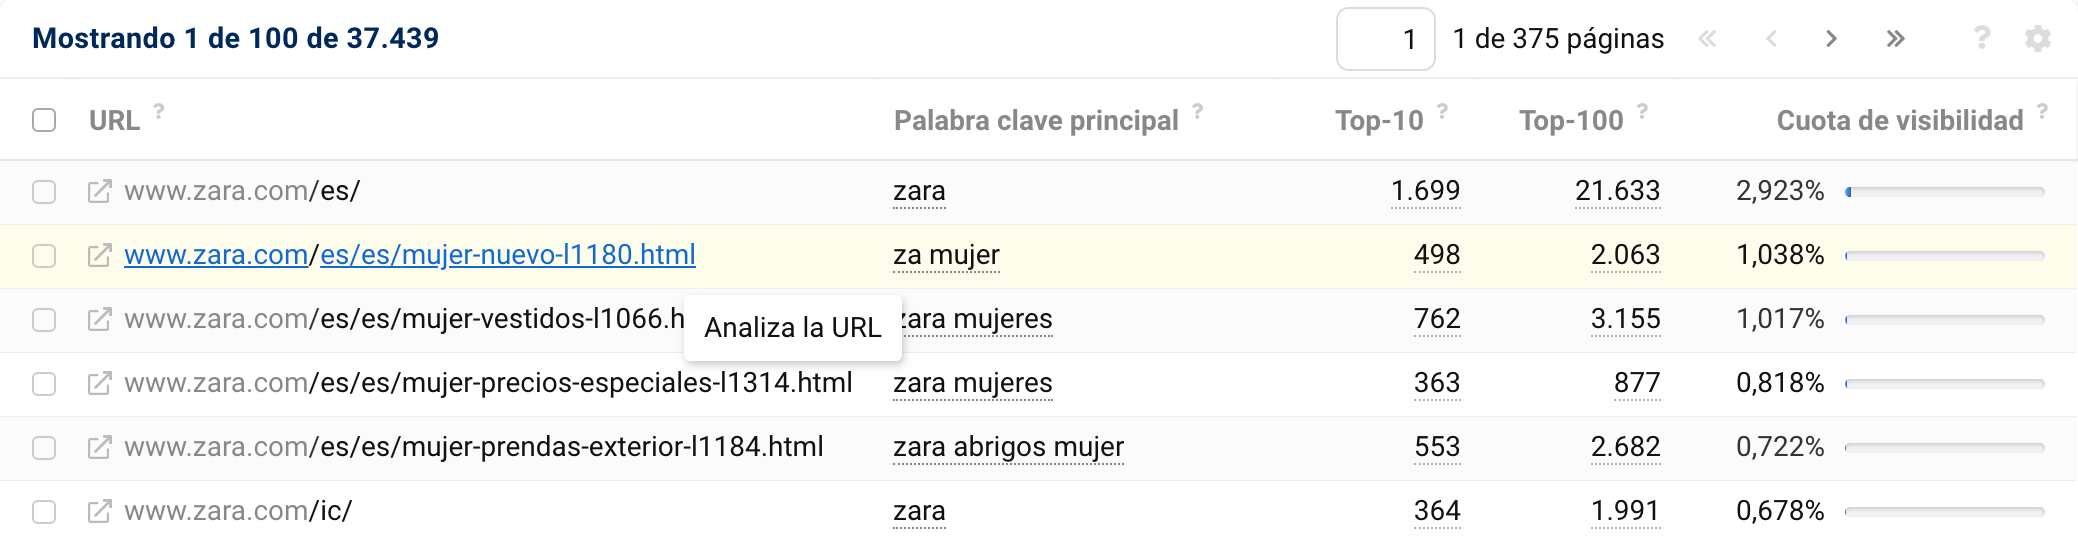
Task: Sort by Cuota de visibilidad header
Action: pos(1899,121)
